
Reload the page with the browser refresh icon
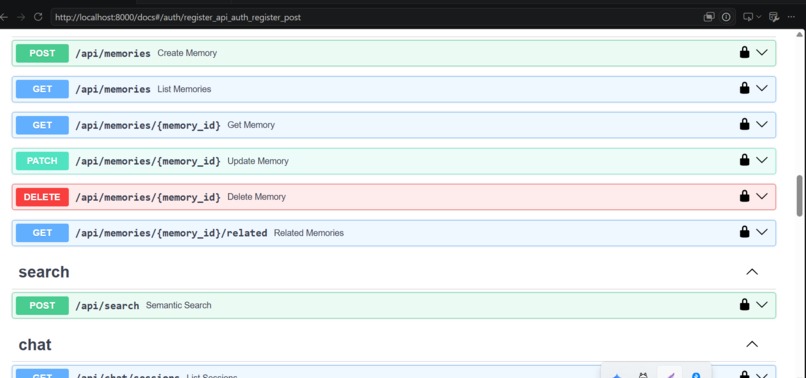point(38,17)
